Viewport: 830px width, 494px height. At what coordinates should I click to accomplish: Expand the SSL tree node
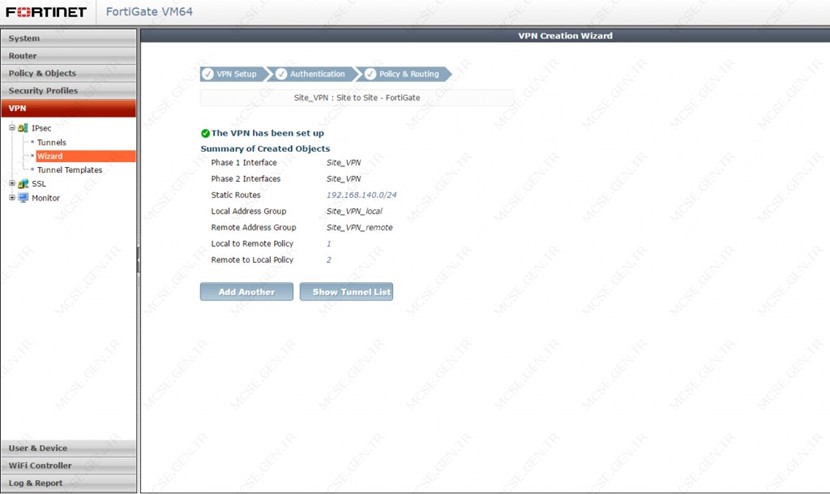click(x=12, y=183)
